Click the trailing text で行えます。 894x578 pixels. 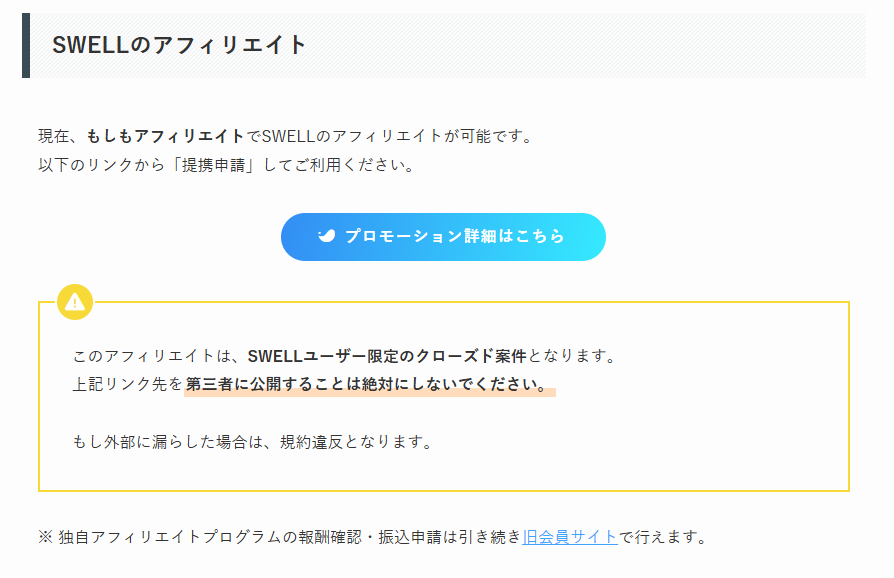[x=662, y=537]
